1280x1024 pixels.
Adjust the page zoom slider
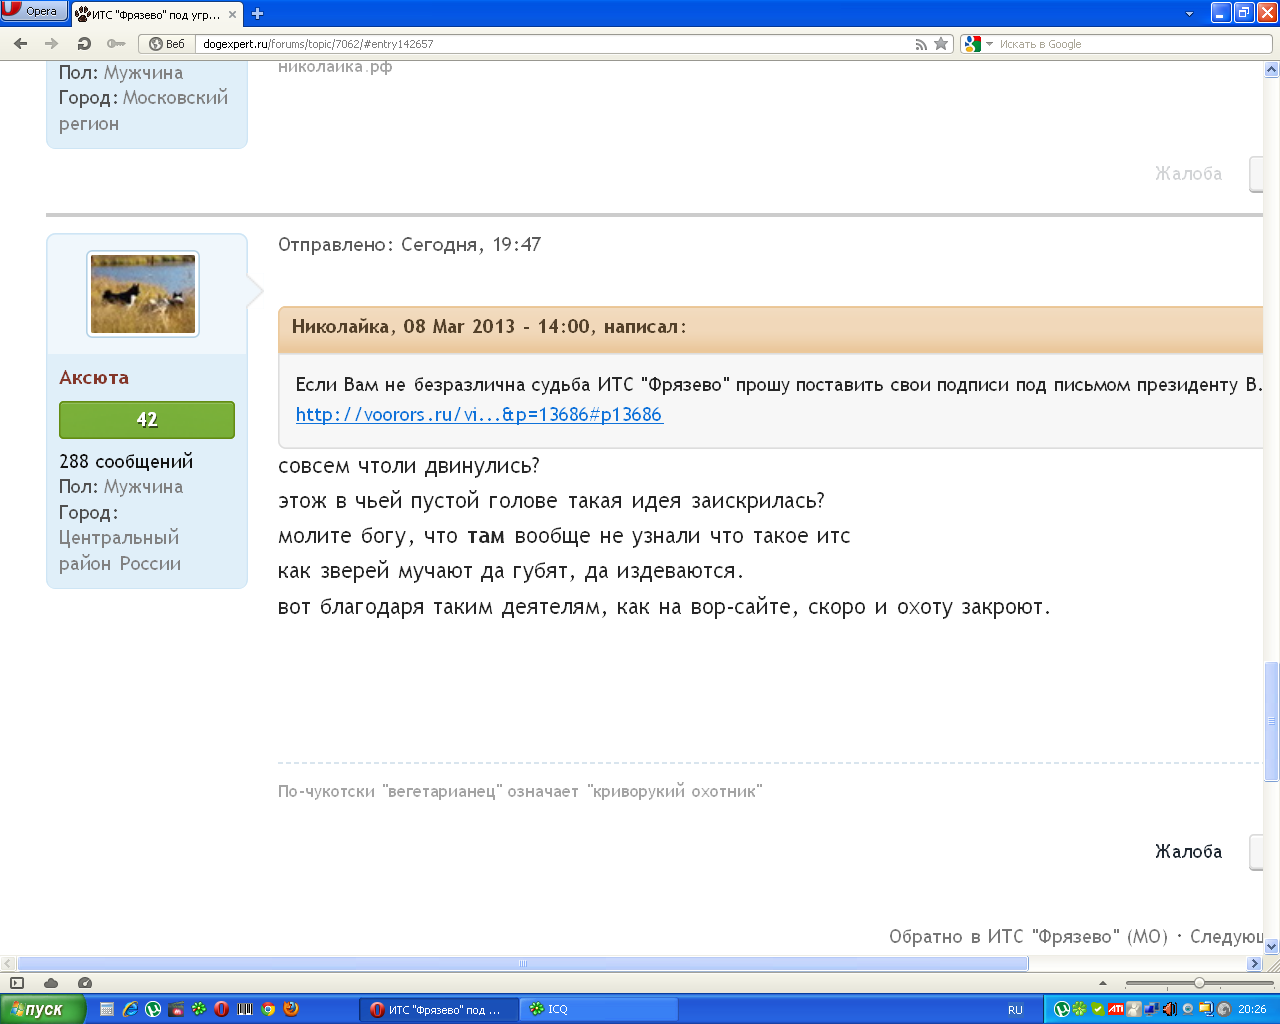click(1199, 983)
